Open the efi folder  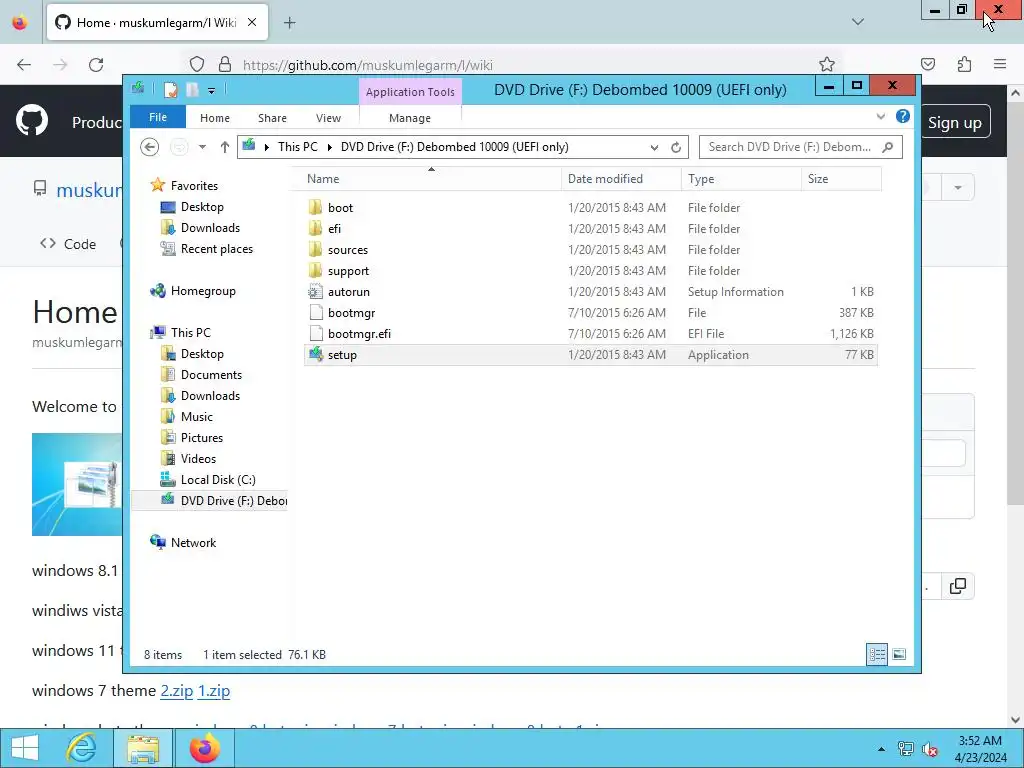point(334,229)
